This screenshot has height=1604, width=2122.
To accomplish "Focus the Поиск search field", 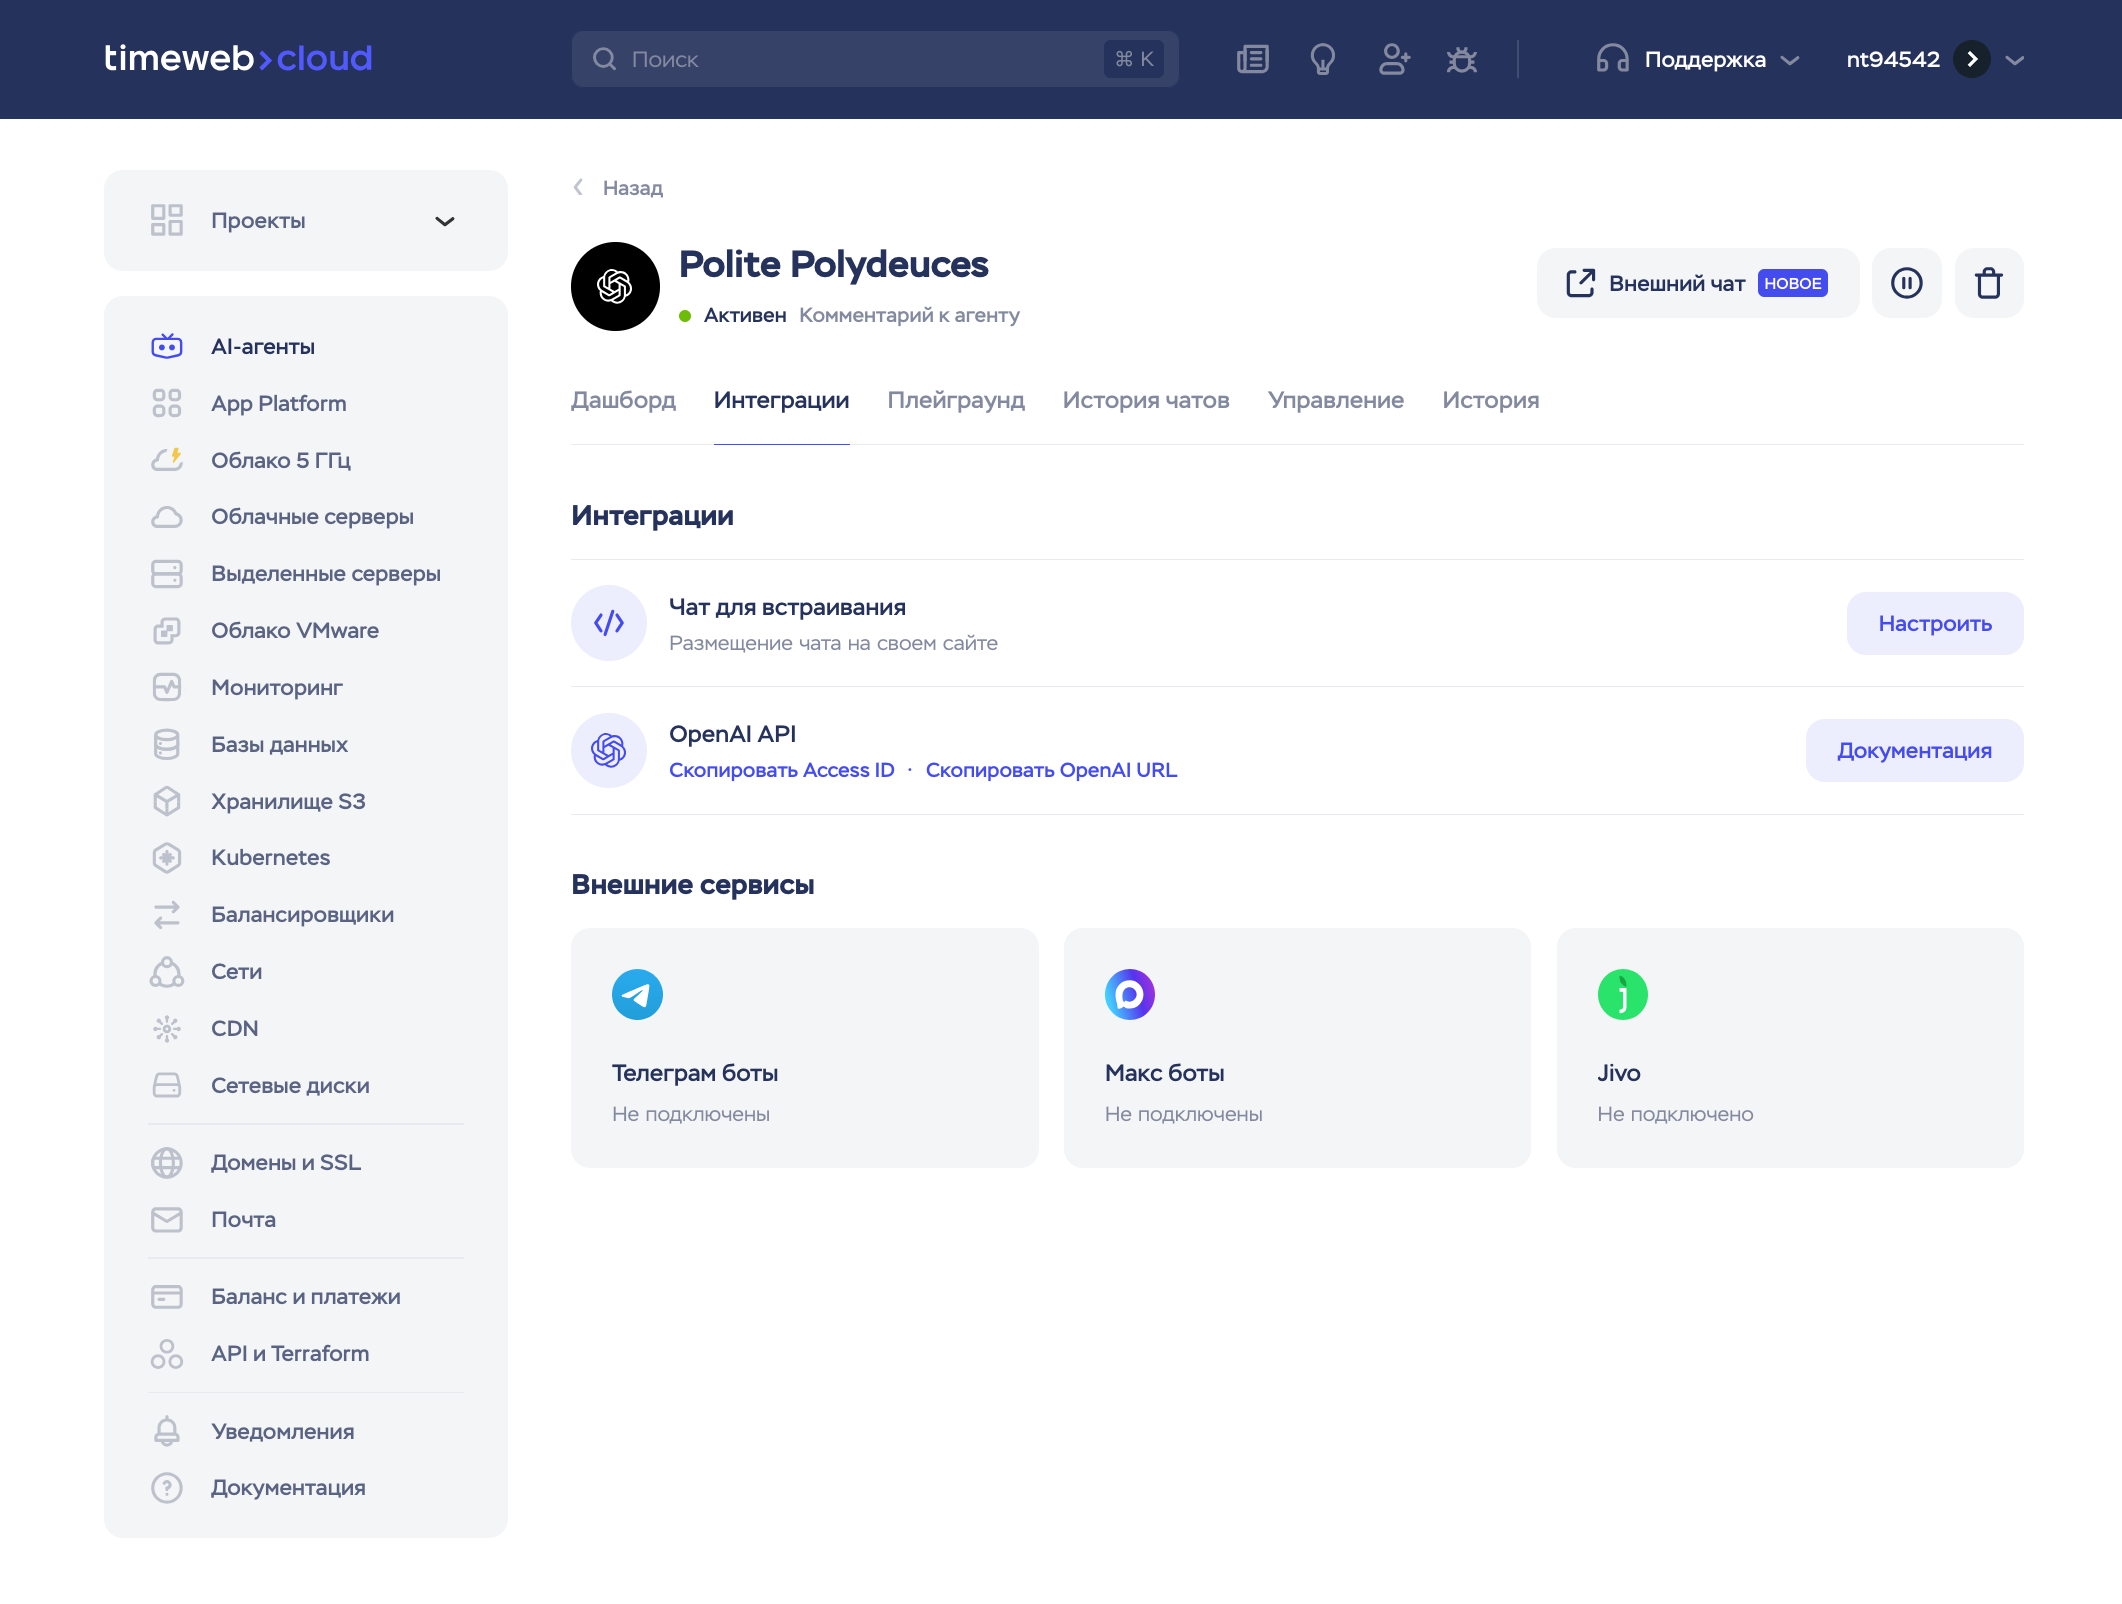I will [875, 59].
